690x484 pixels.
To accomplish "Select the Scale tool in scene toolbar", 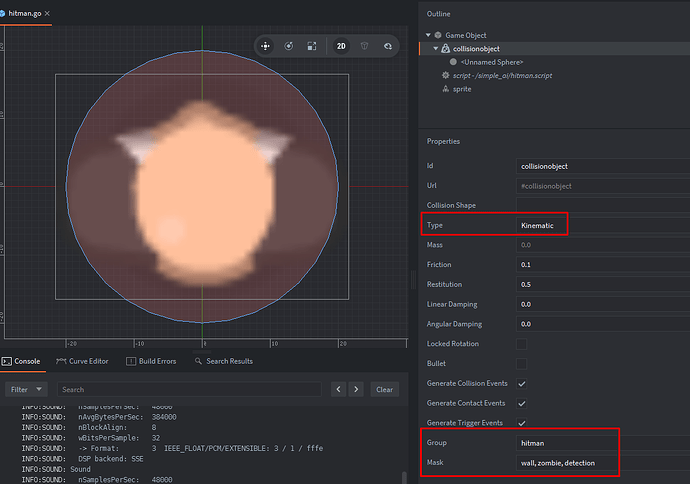I will click(x=312, y=46).
